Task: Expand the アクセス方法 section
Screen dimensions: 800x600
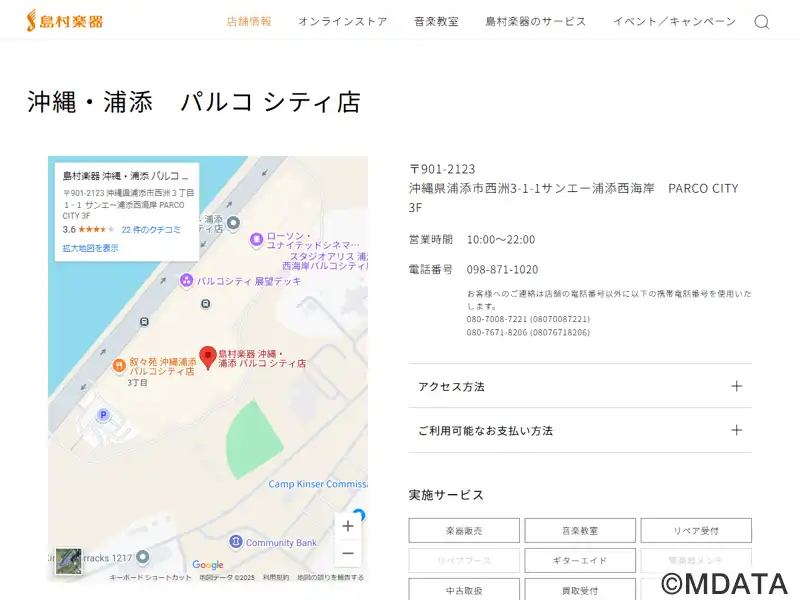Action: tap(580, 386)
